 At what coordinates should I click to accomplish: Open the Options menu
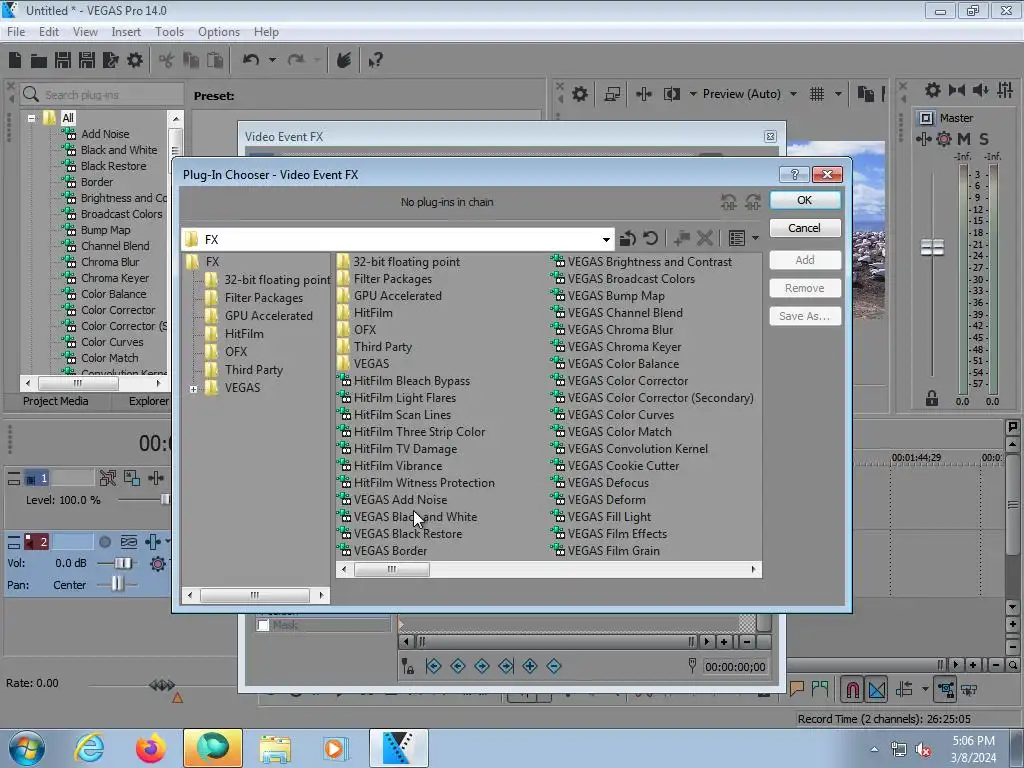pos(219,31)
